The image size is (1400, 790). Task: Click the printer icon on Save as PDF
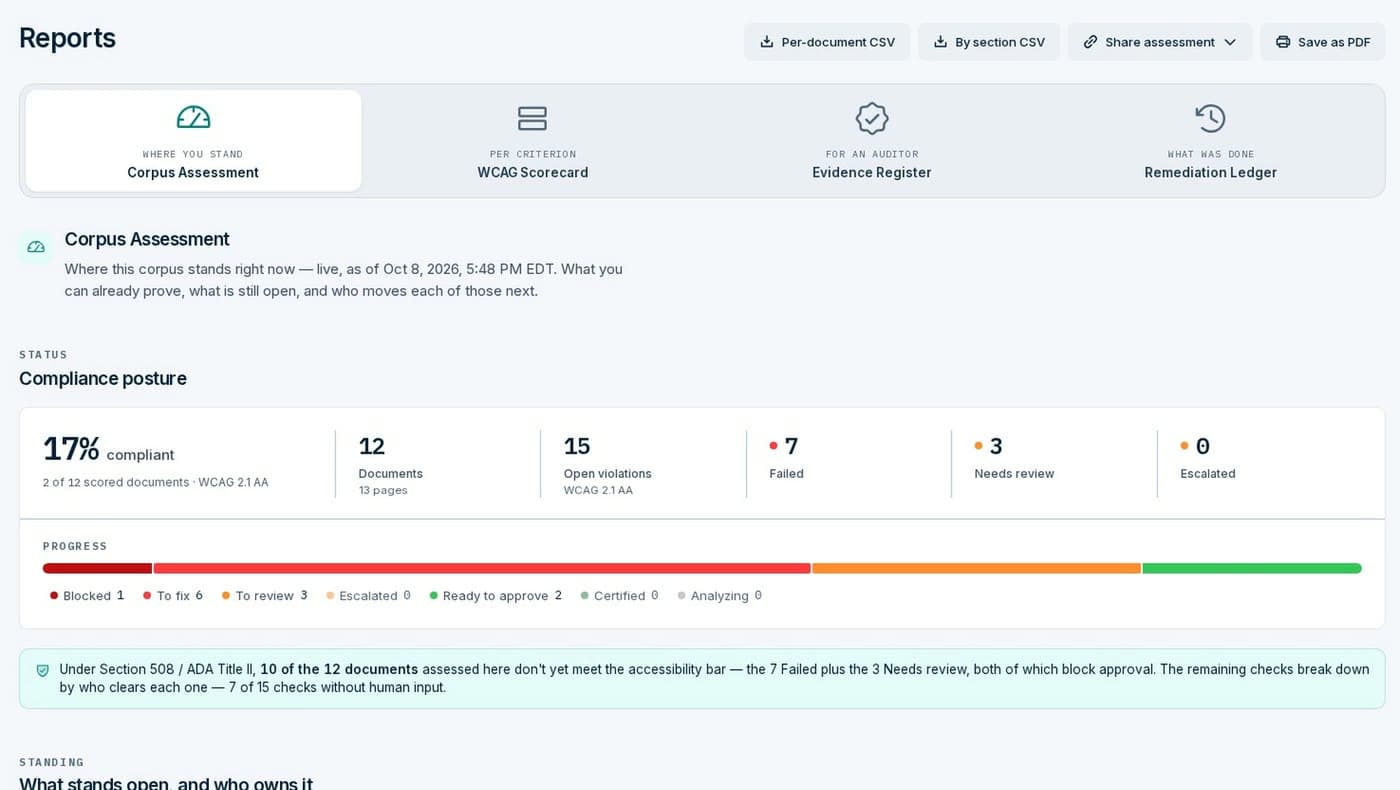click(x=1283, y=42)
